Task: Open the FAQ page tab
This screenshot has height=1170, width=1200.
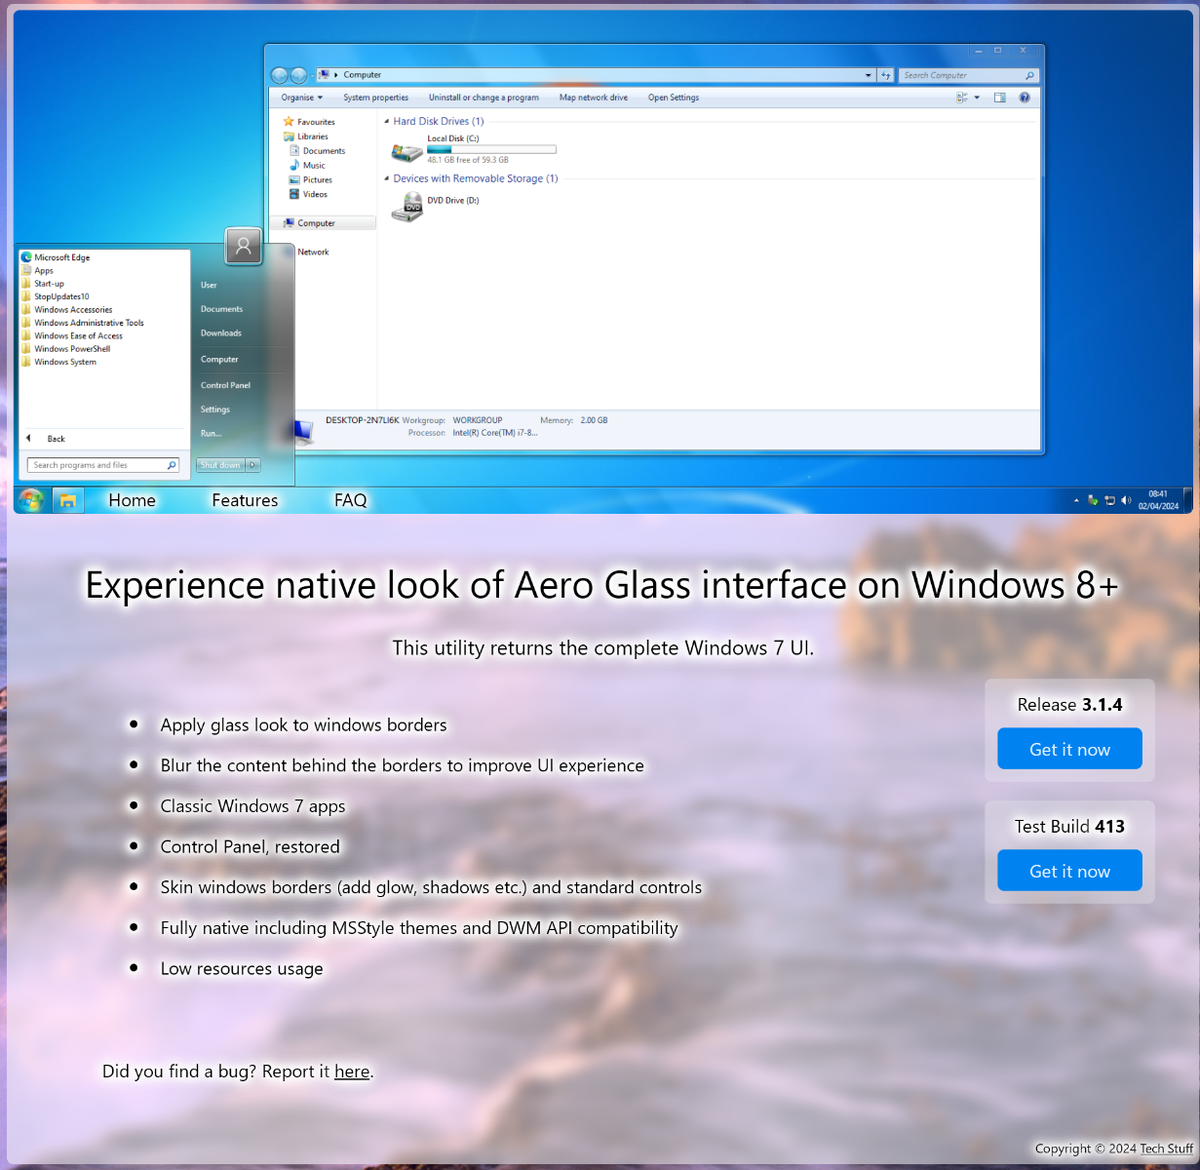Action: point(351,500)
